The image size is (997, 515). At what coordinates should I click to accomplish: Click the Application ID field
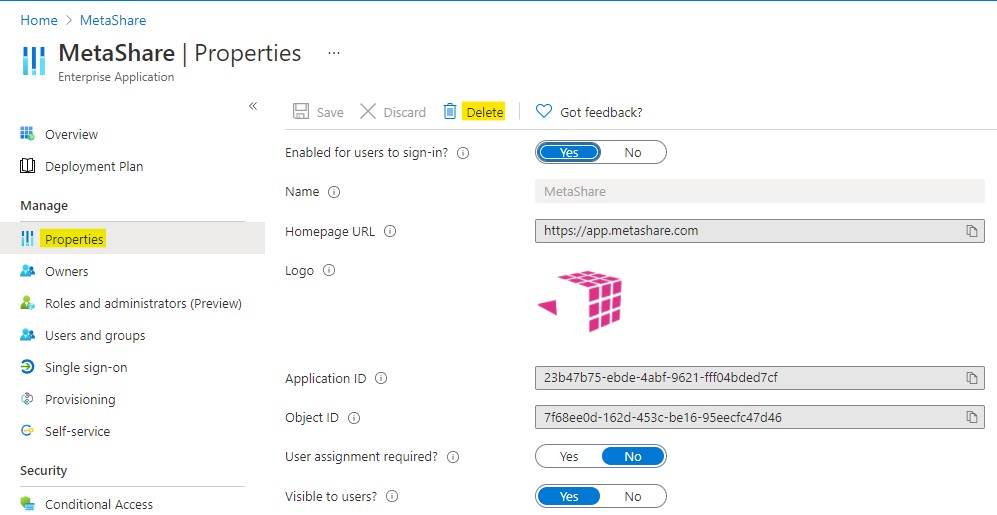click(760, 378)
